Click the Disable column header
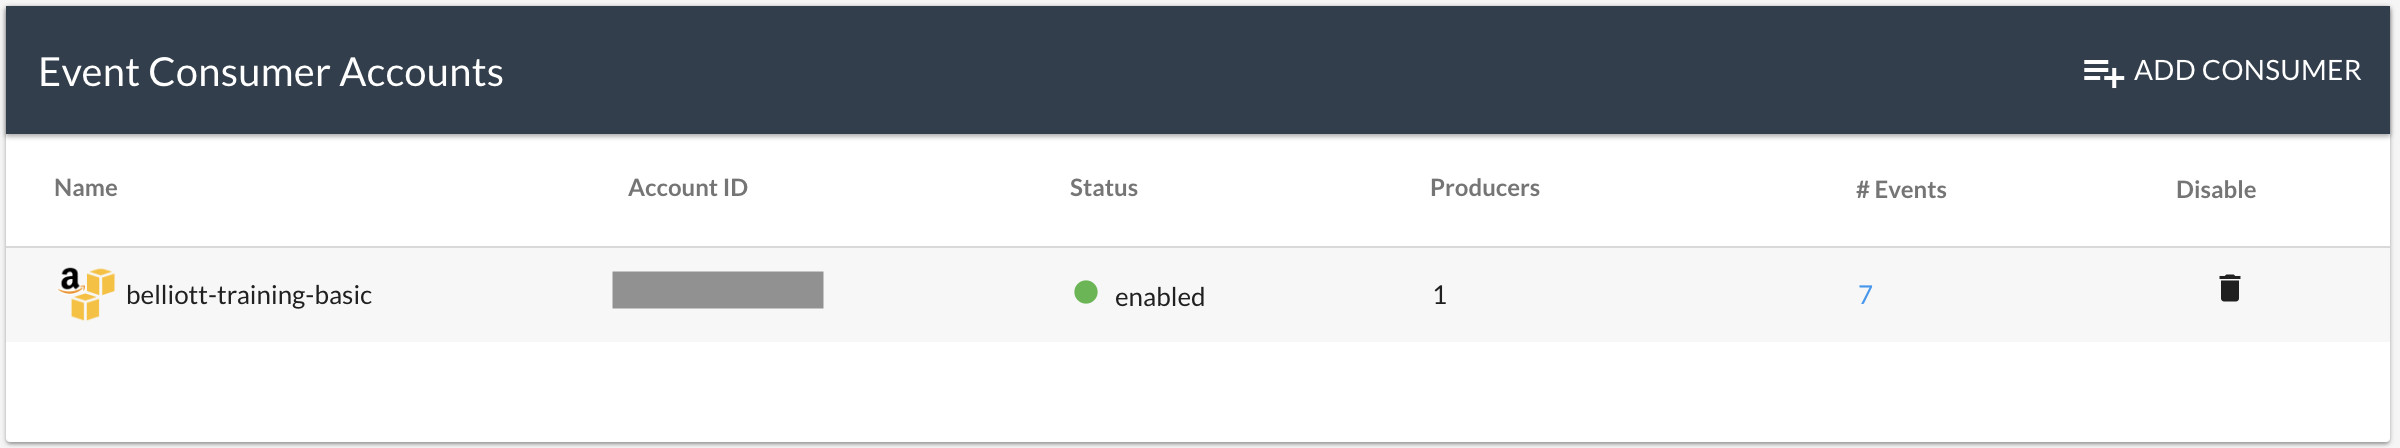2400x448 pixels. [x=2216, y=190]
